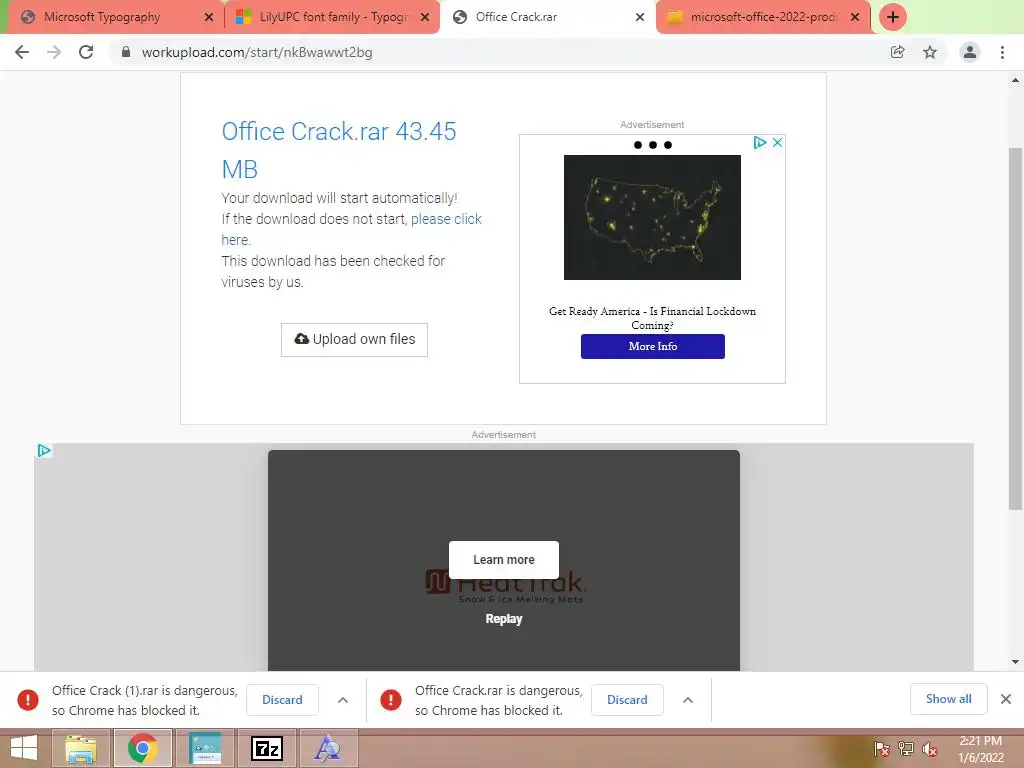Open AdChoices icon on top ad
The height and width of the screenshot is (768, 1024).
click(x=760, y=142)
